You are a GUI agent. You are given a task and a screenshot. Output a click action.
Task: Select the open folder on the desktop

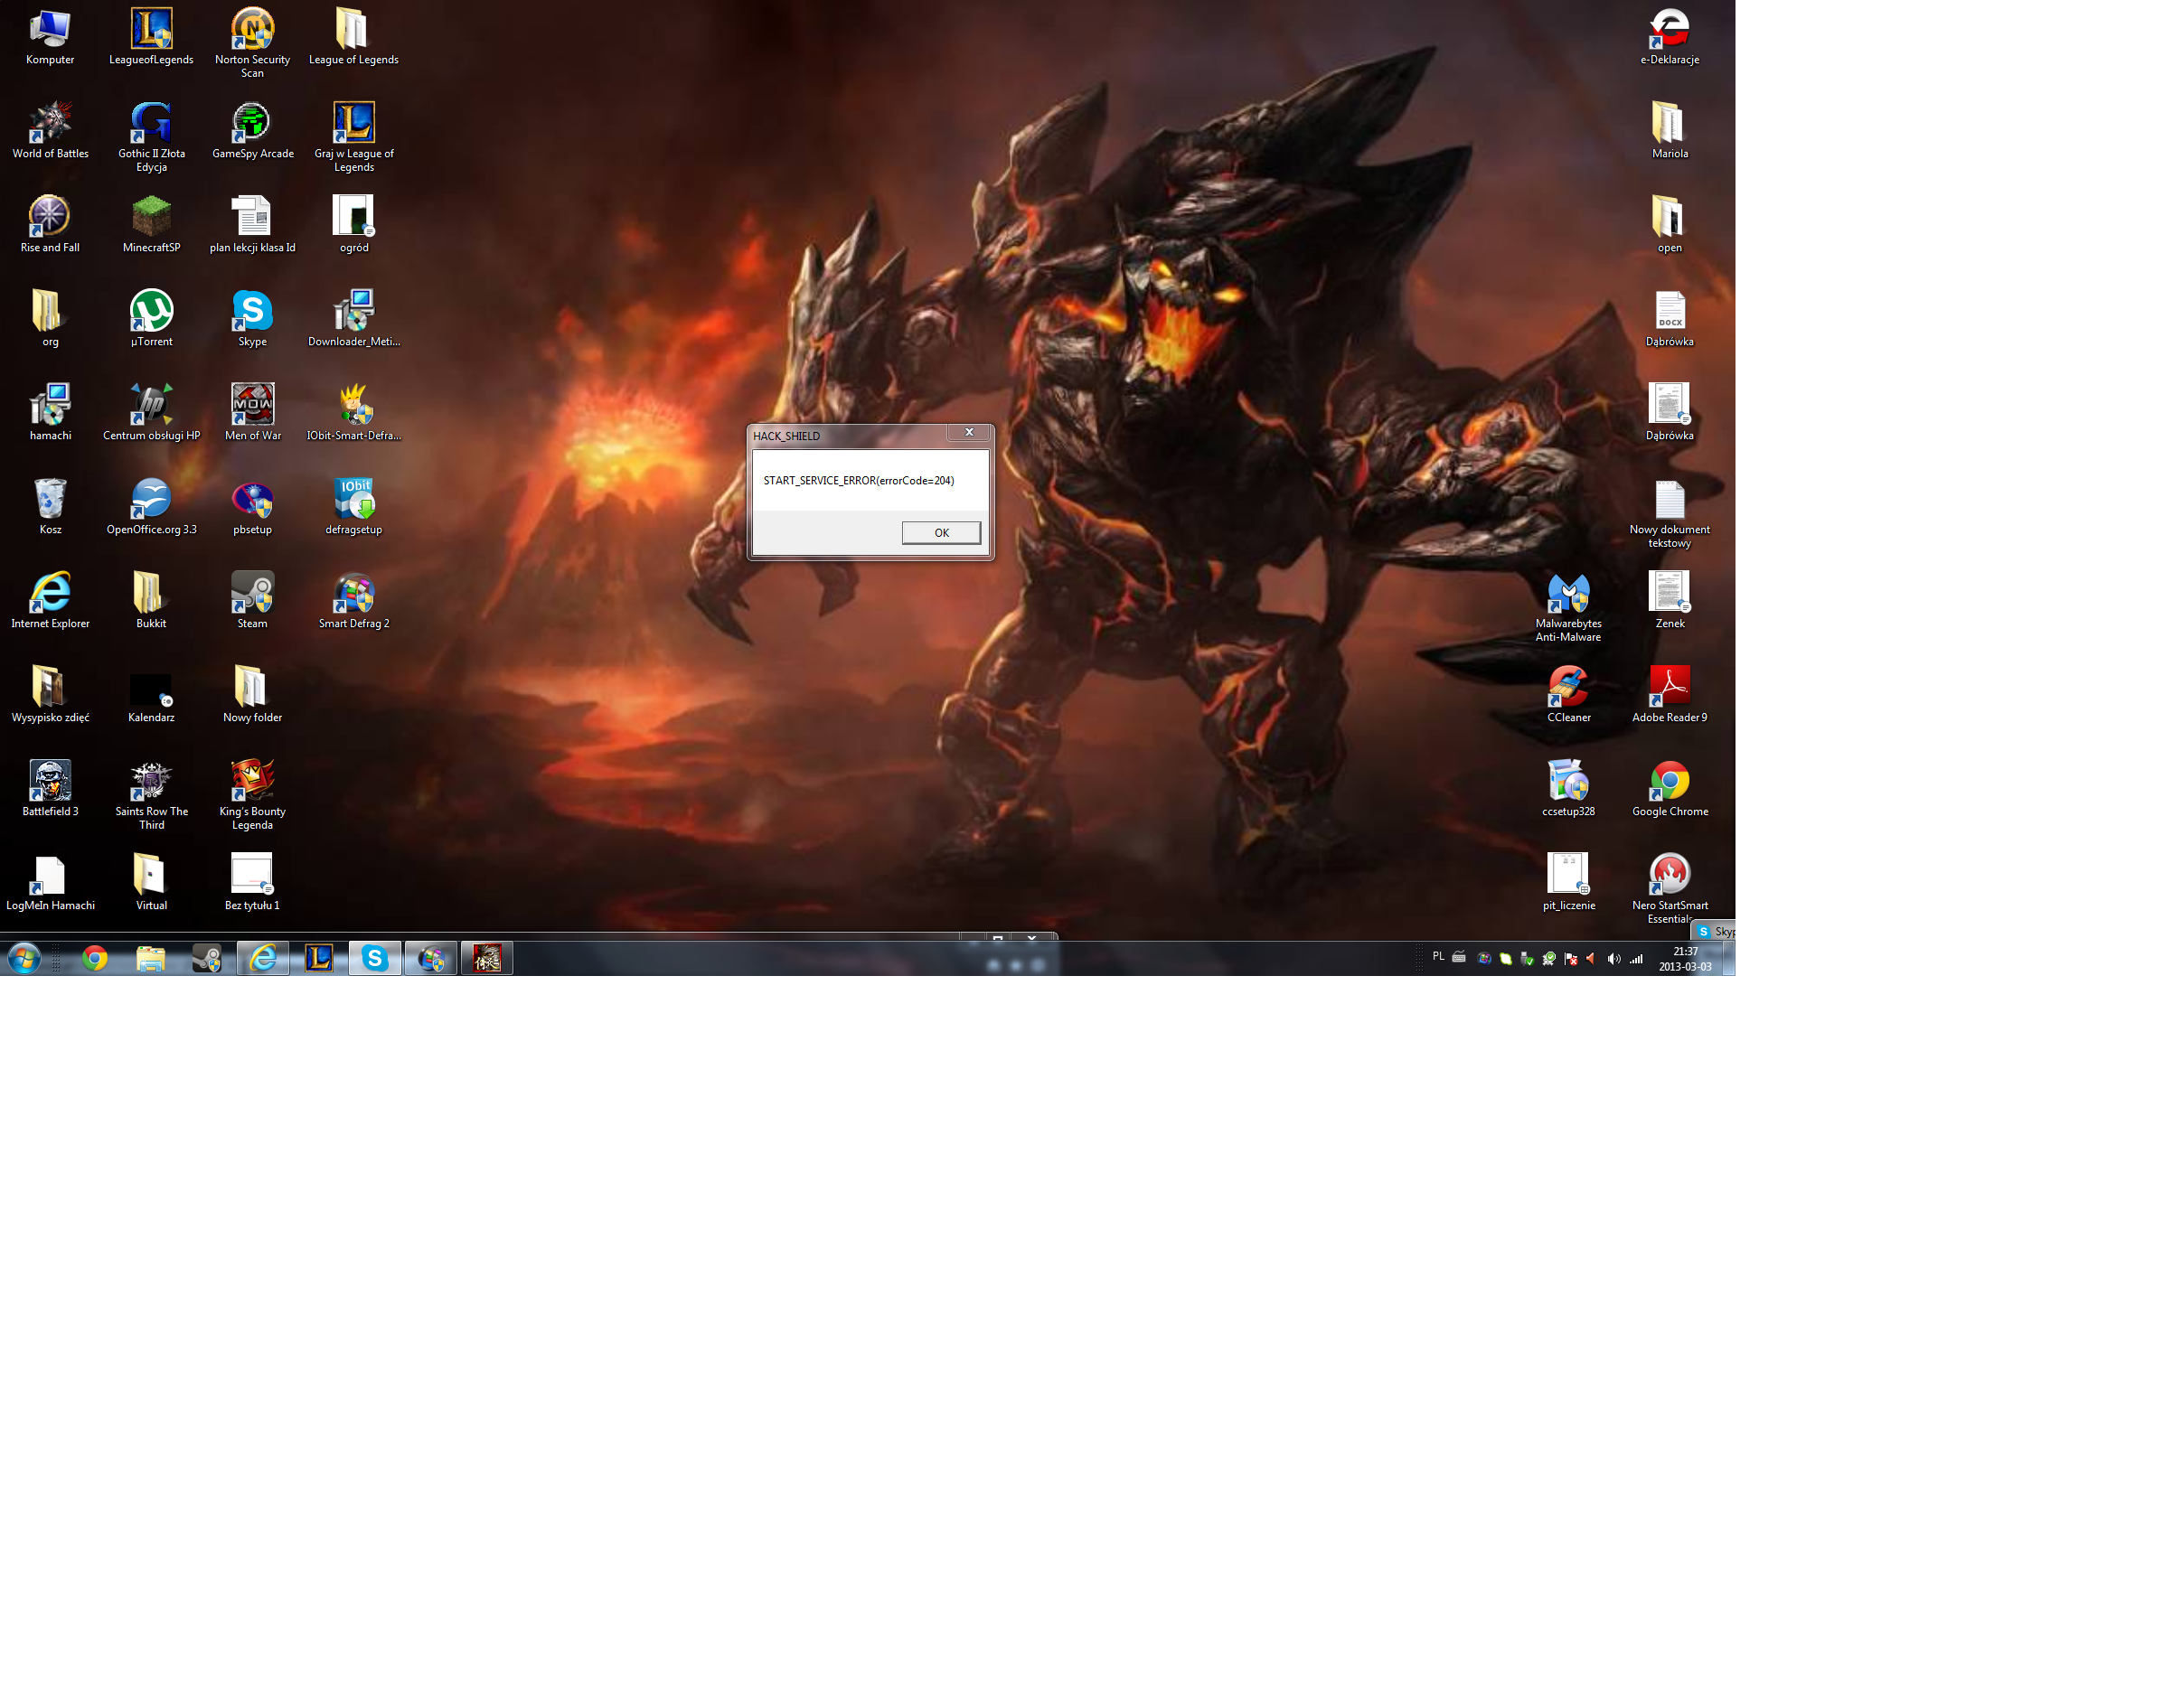pyautogui.click(x=1669, y=225)
